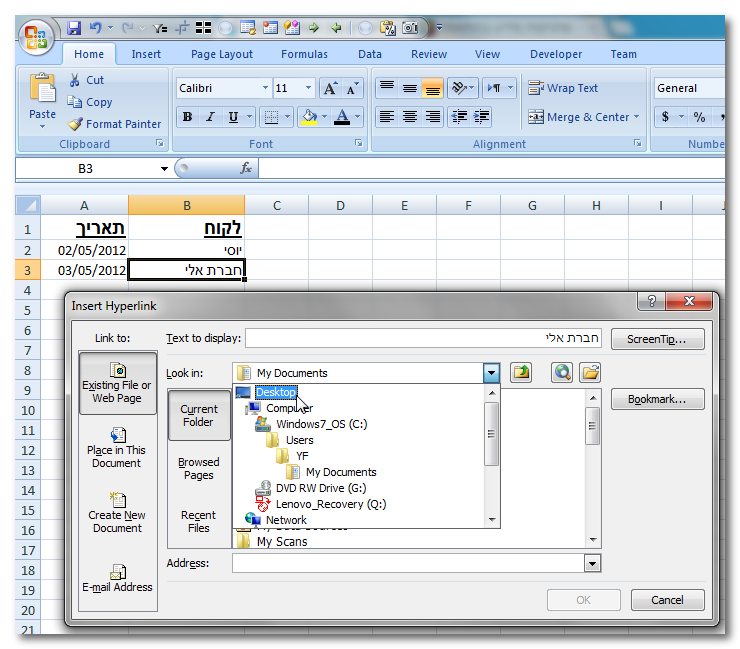
Task: Expand the Address field dropdown
Action: 593,564
